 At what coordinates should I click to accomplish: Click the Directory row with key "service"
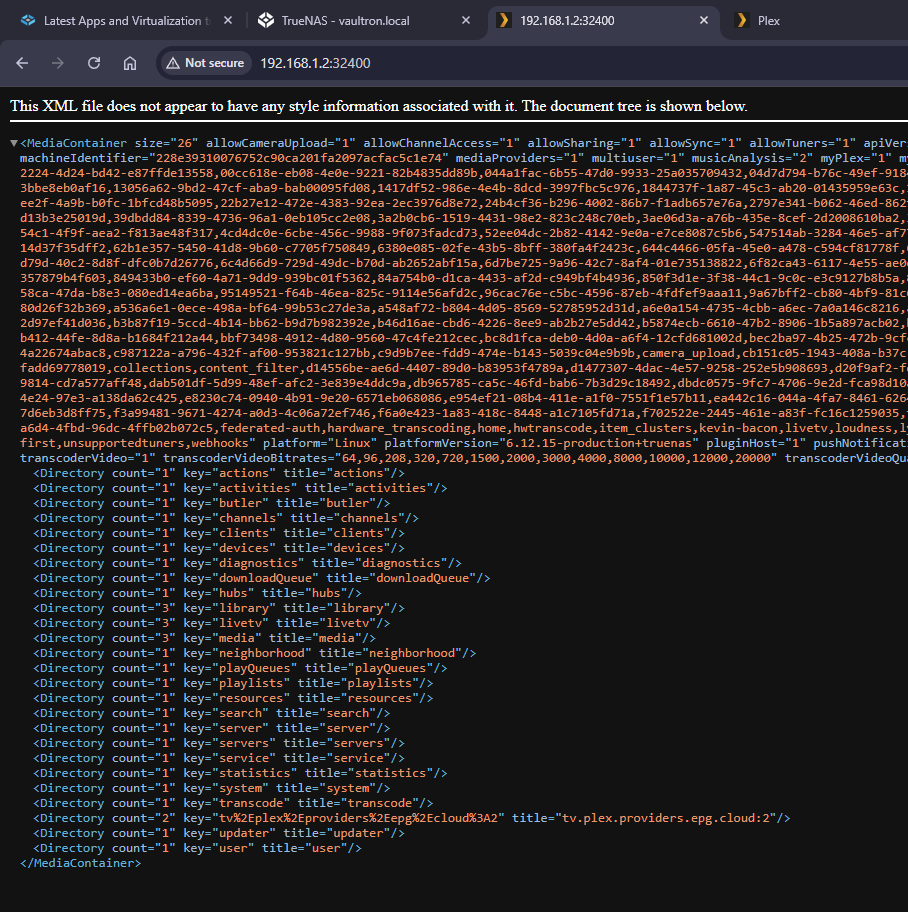pyautogui.click(x=219, y=758)
